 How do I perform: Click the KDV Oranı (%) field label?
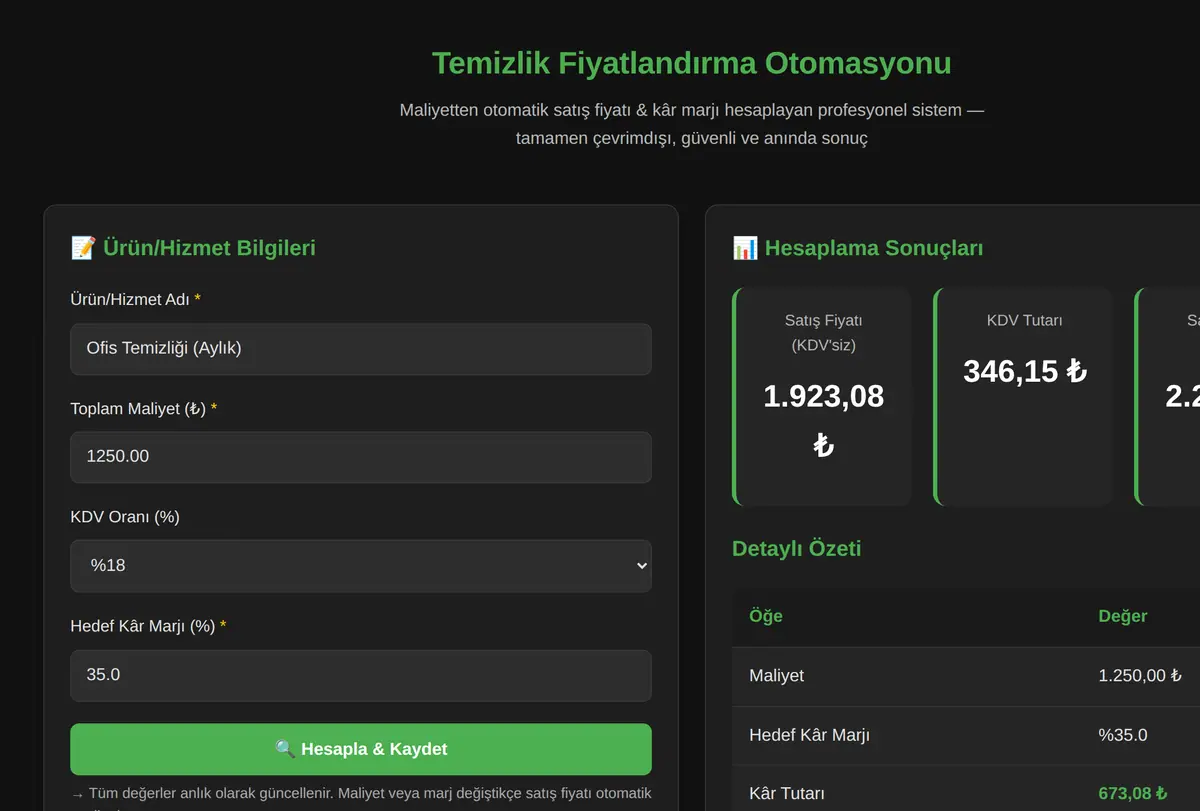125,517
